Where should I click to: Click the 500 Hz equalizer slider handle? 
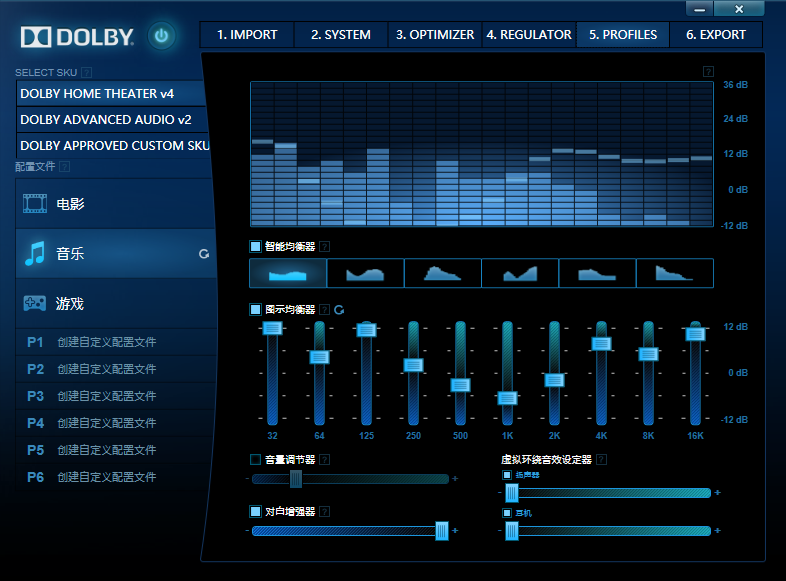460,385
